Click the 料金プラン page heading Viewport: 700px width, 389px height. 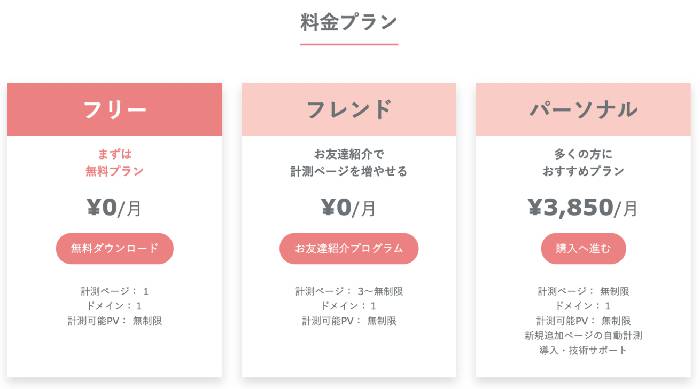click(x=349, y=22)
